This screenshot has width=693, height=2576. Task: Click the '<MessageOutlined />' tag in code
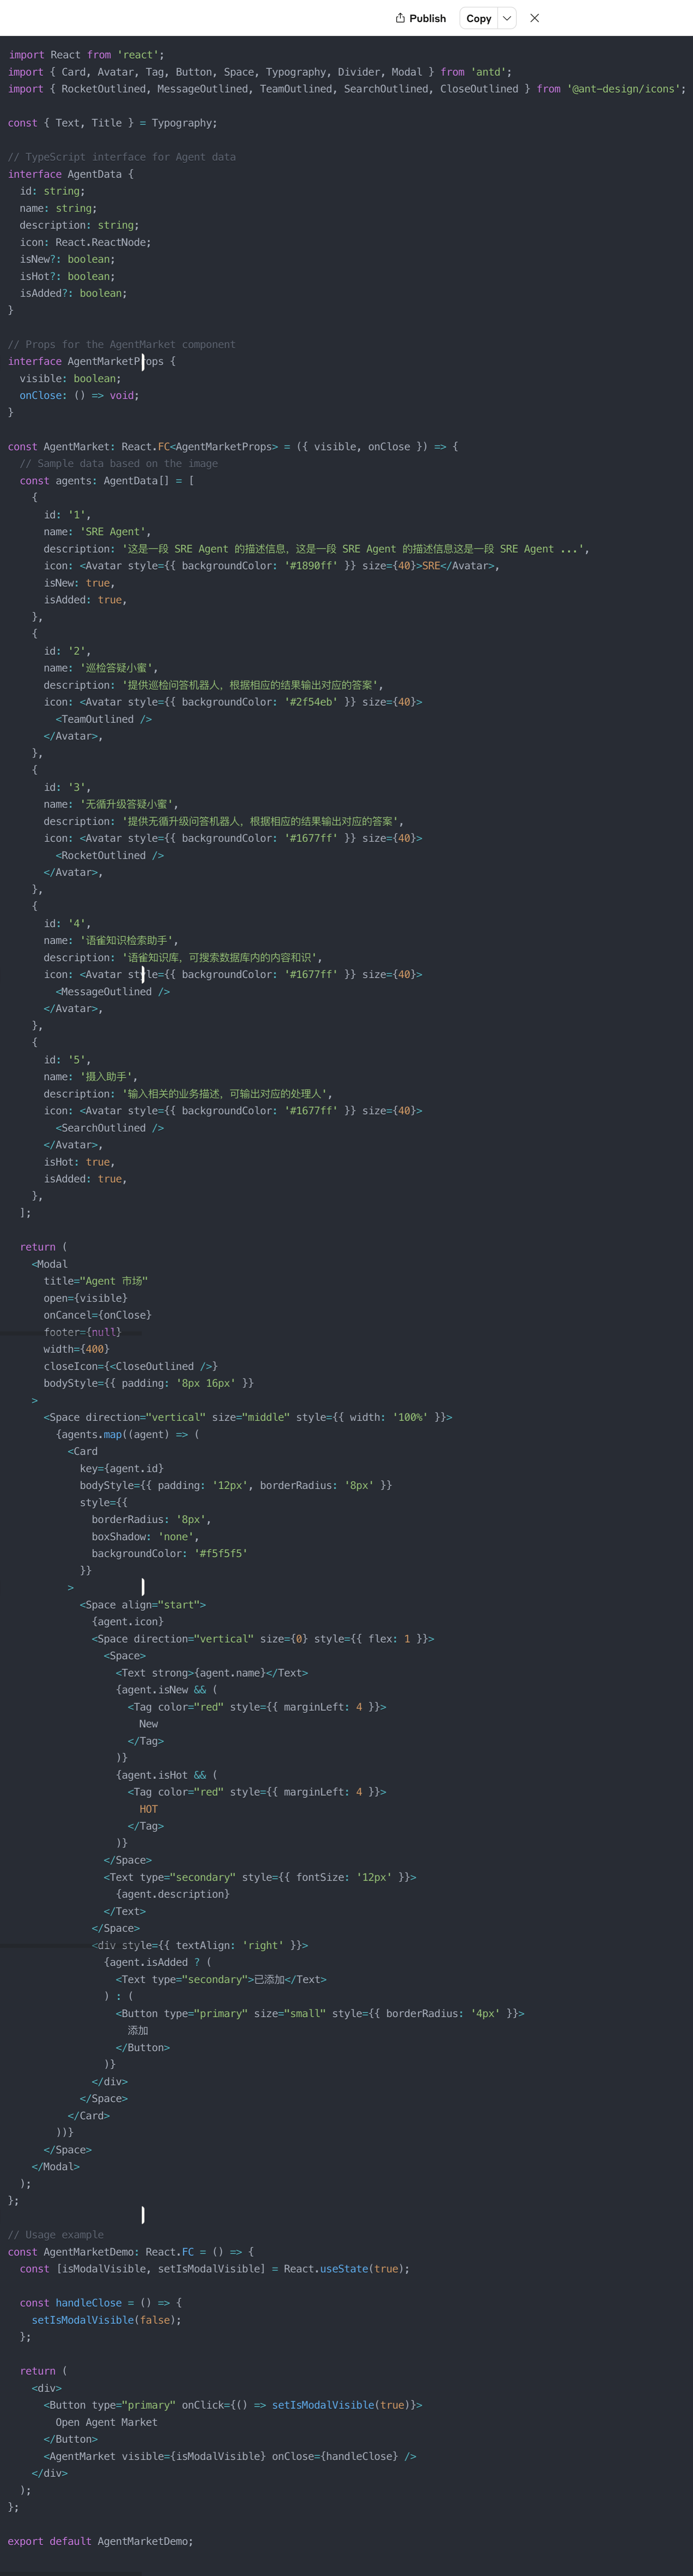point(113,992)
